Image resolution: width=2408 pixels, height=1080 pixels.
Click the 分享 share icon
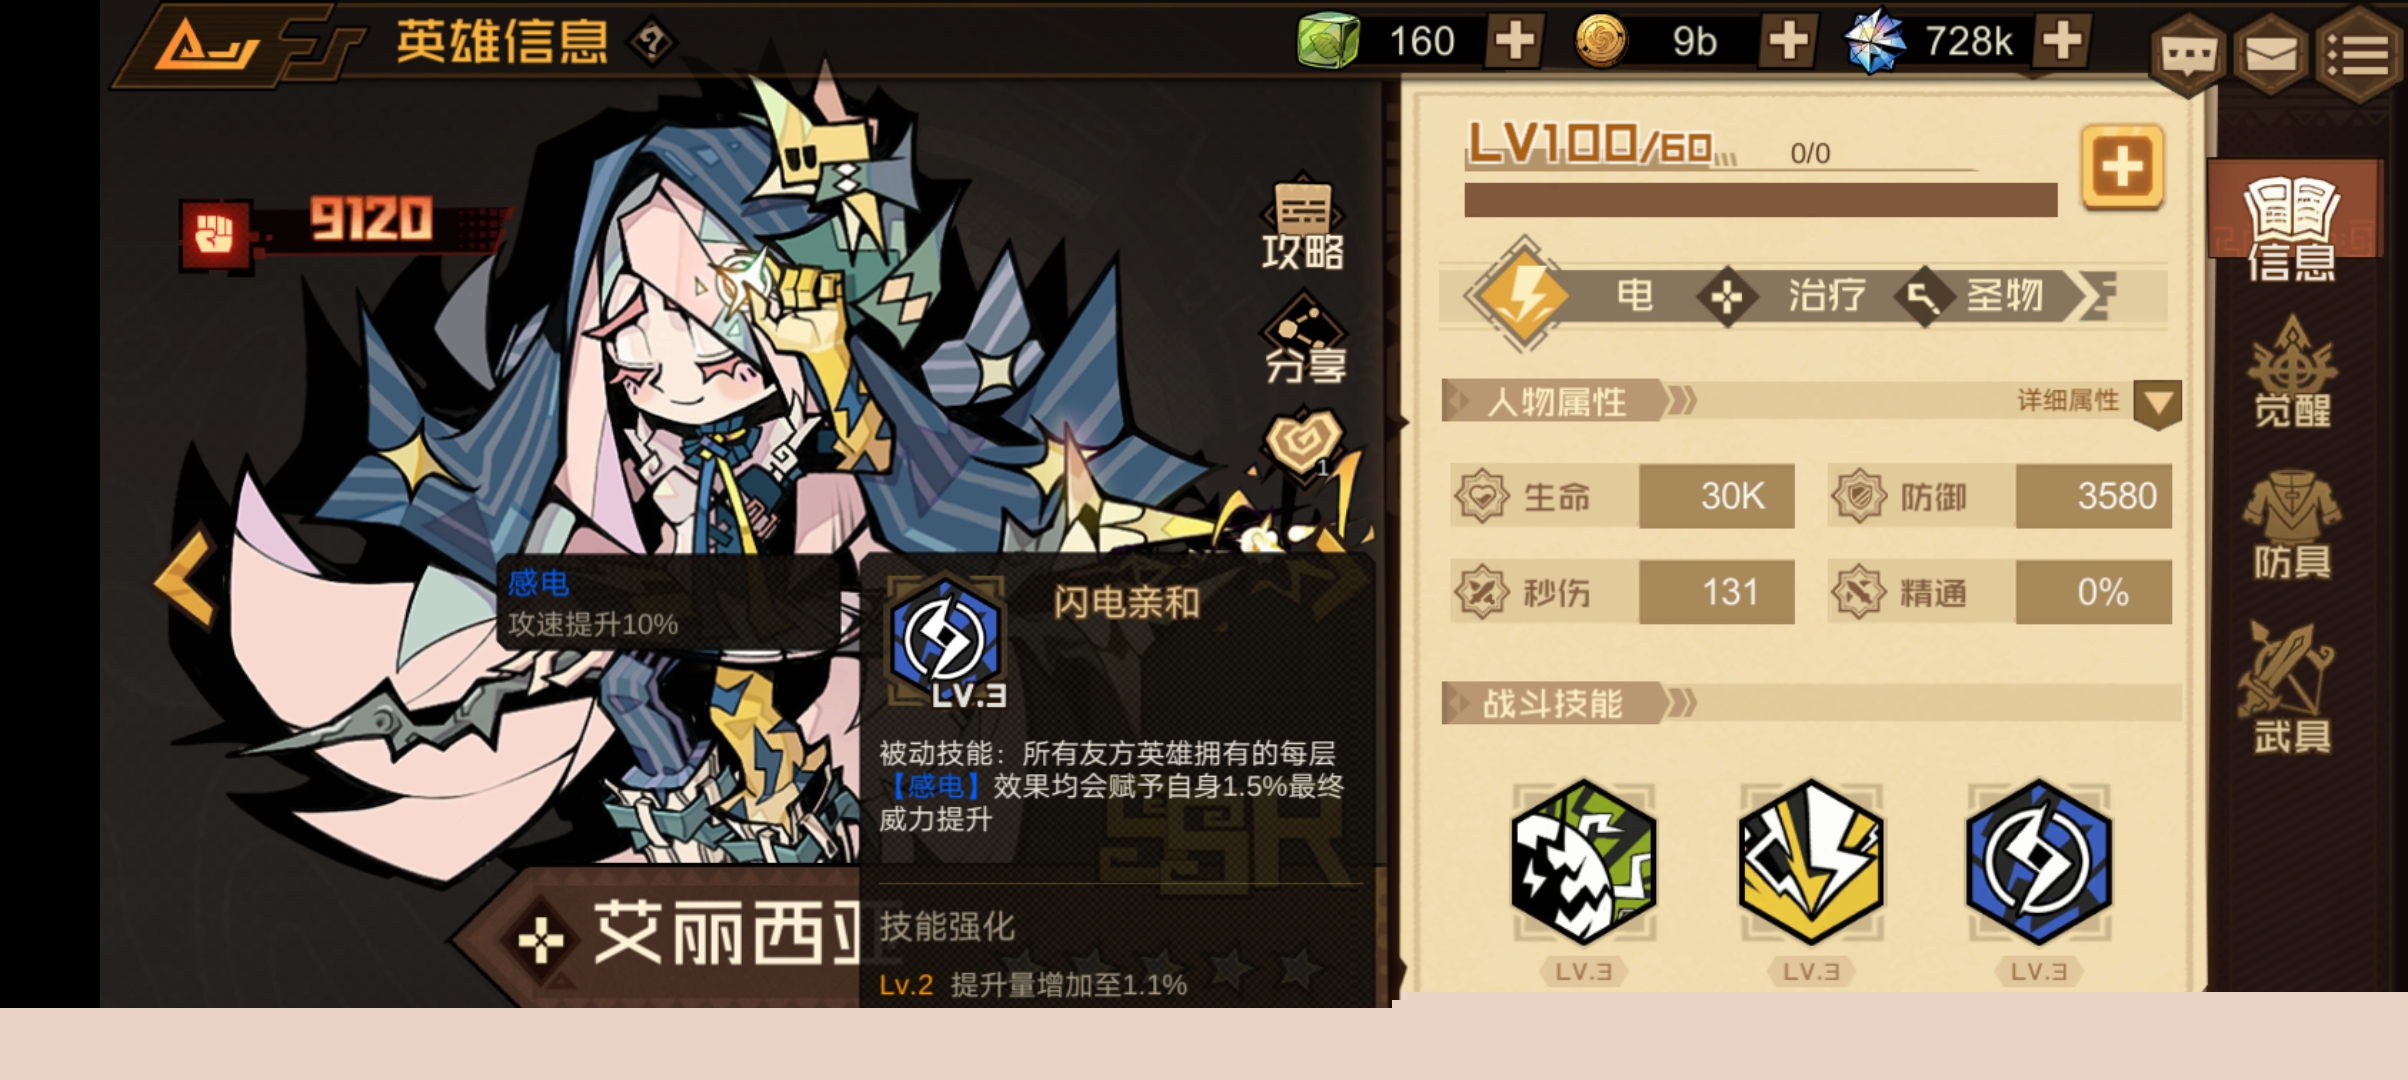click(x=1304, y=340)
